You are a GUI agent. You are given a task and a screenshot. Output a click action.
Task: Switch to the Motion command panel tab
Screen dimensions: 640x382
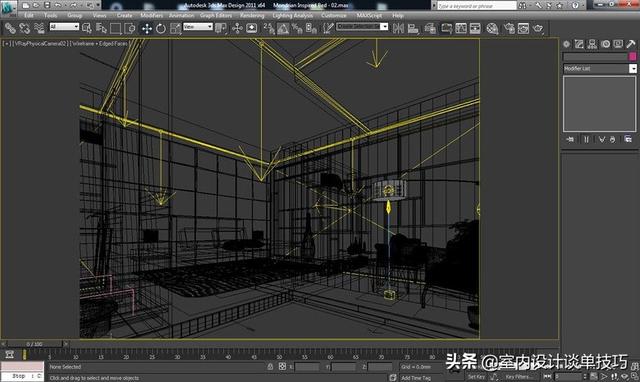605,44
